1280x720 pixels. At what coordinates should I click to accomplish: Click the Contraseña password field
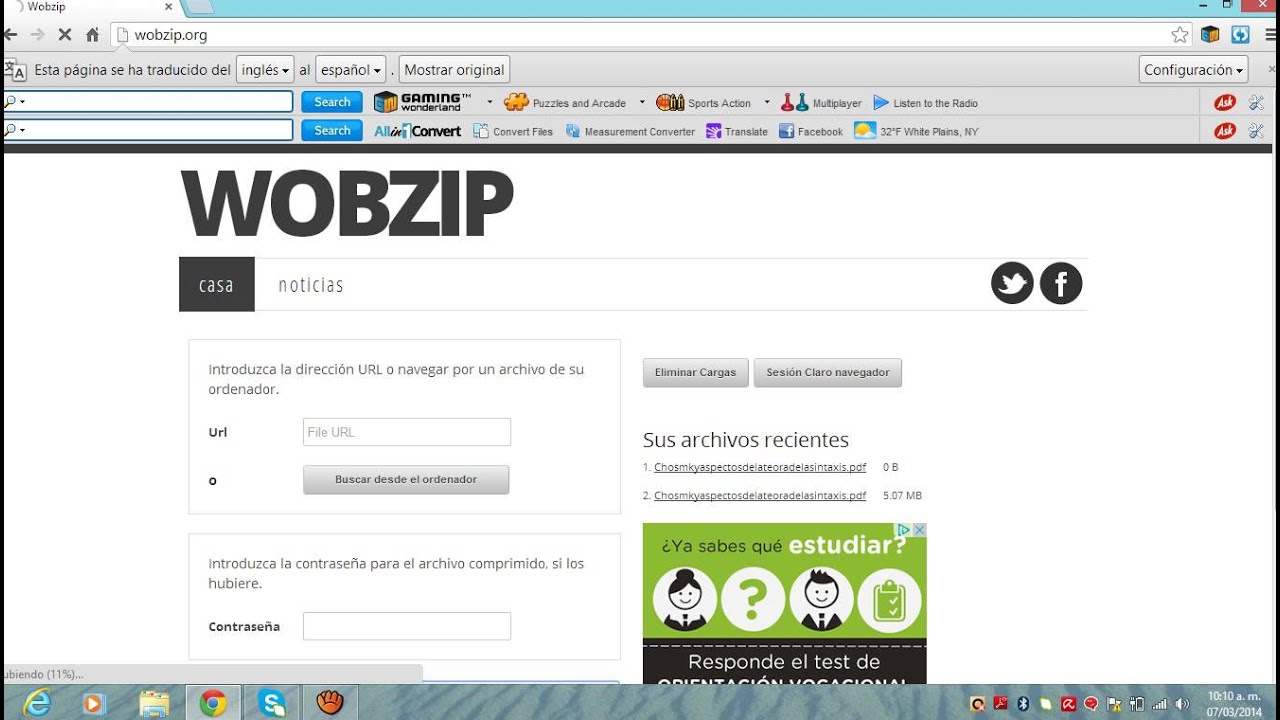coord(407,626)
